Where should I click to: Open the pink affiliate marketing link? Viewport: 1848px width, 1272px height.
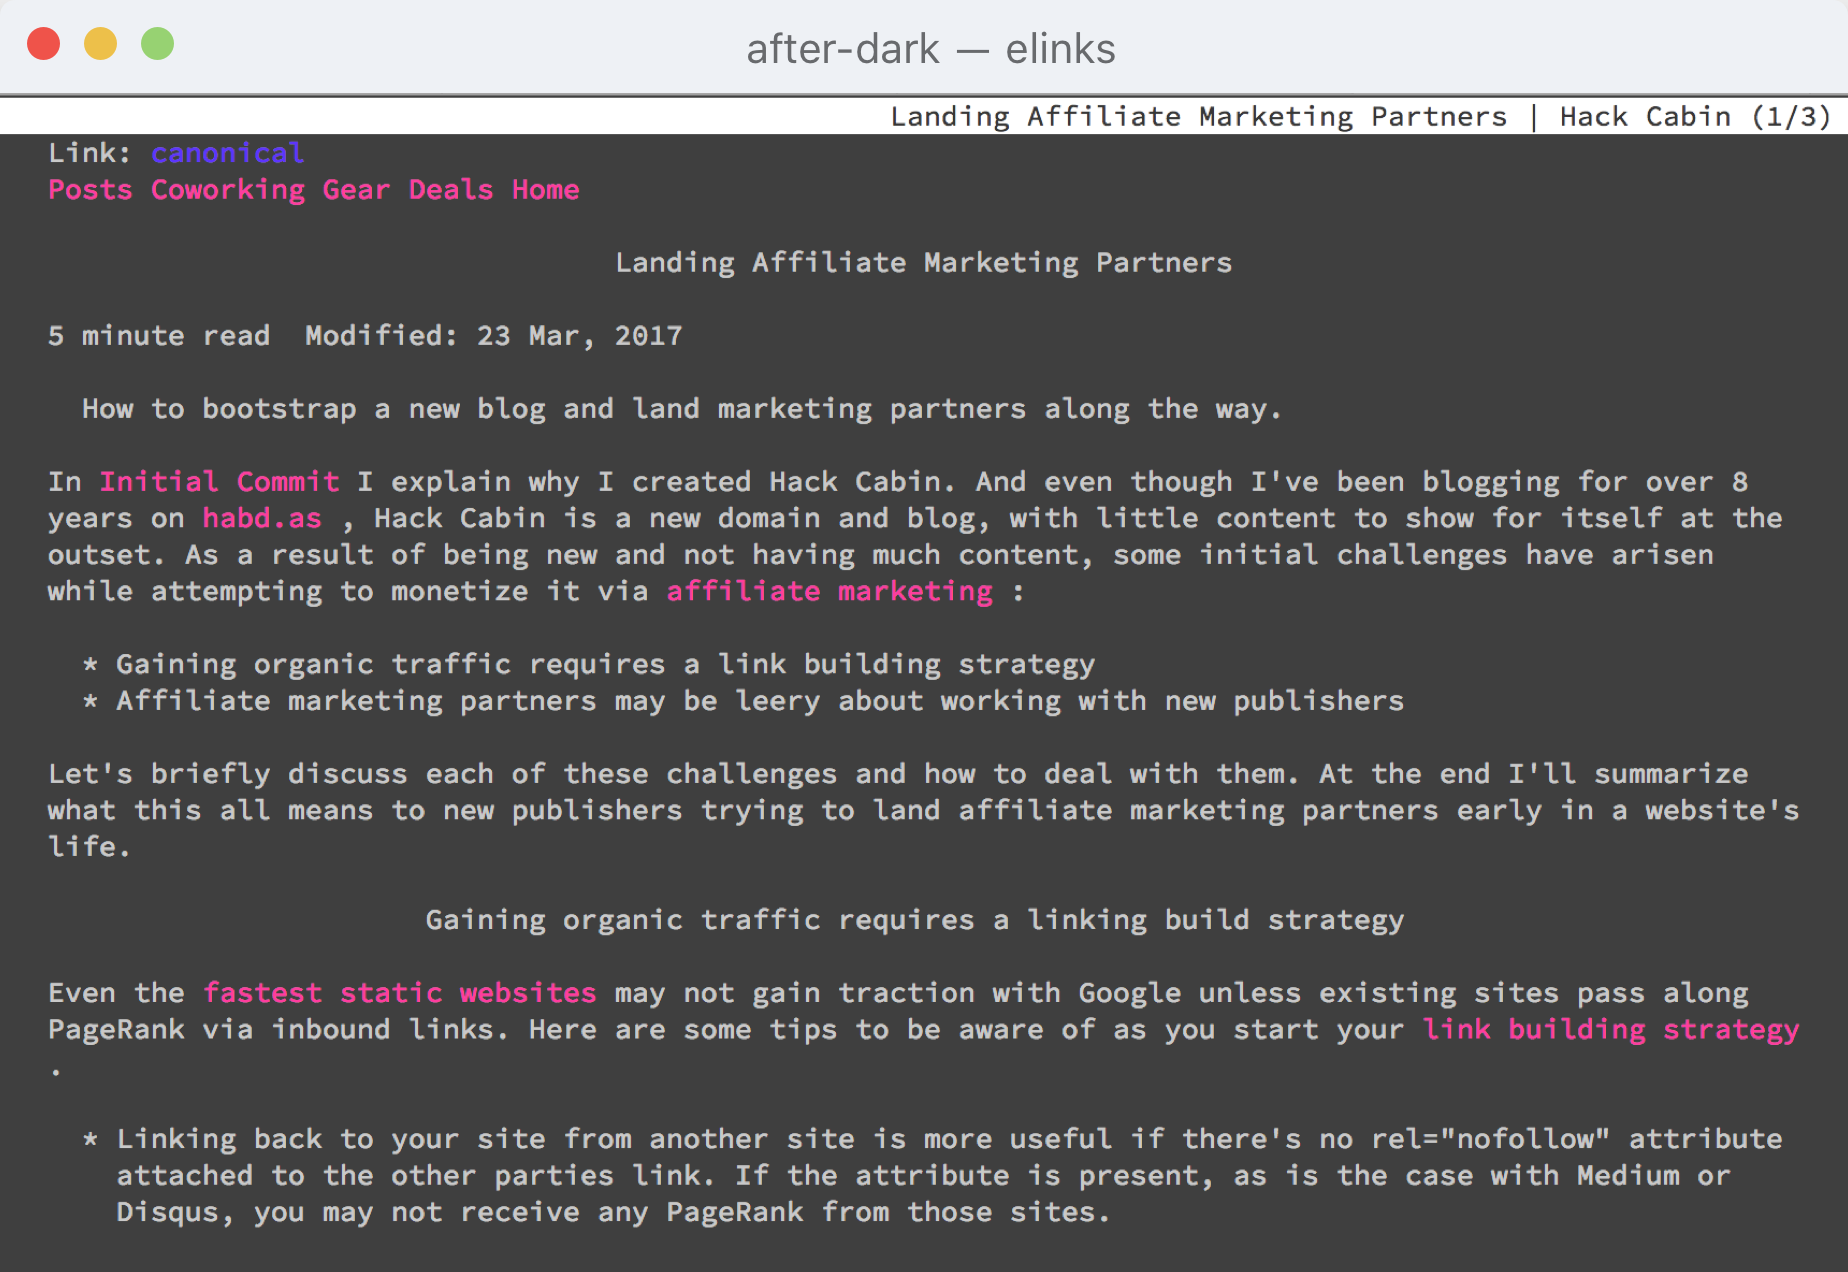tap(829, 591)
